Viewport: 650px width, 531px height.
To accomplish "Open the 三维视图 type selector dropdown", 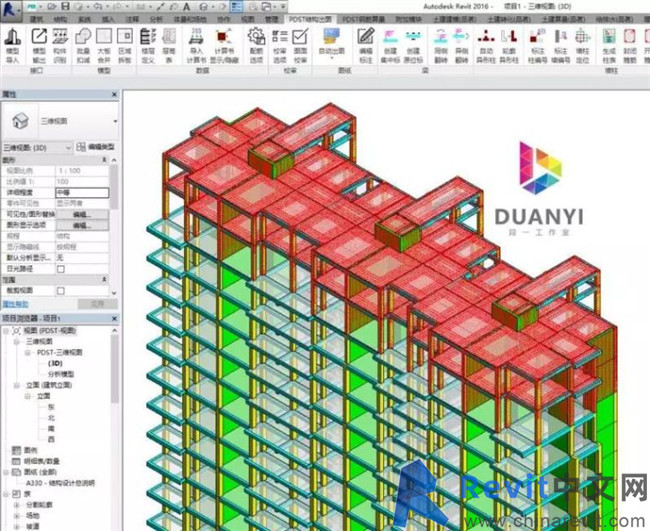I will tap(115, 121).
